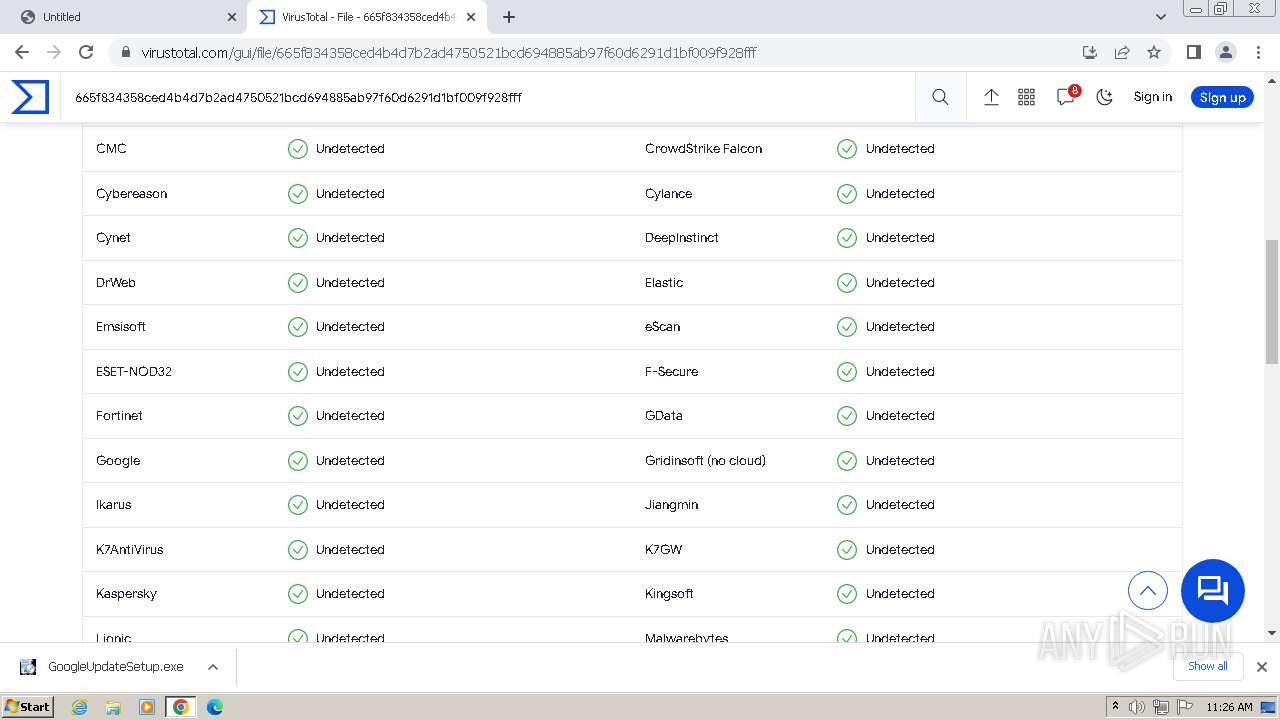
Task: Toggle the browser side panel icon
Action: click(1193, 52)
